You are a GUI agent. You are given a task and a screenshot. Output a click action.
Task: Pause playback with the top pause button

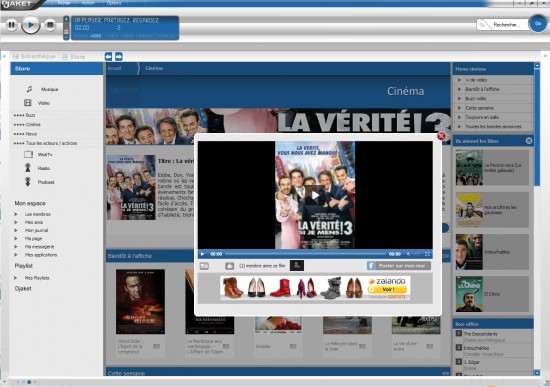[x=12, y=25]
